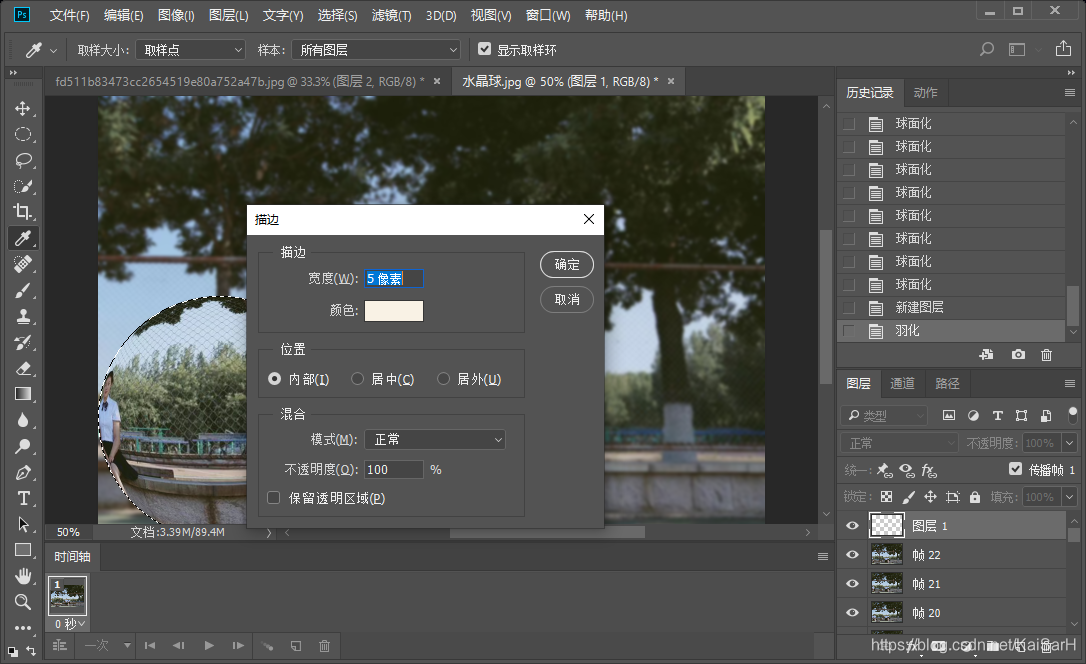Viewport: 1086px width, 664px height.
Task: Select the Eyedropper tool in toolbox
Action: click(23, 238)
